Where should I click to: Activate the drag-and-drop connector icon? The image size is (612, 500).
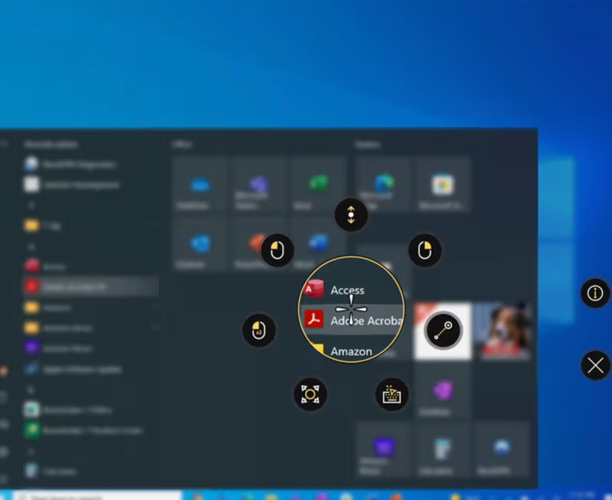tap(442, 331)
